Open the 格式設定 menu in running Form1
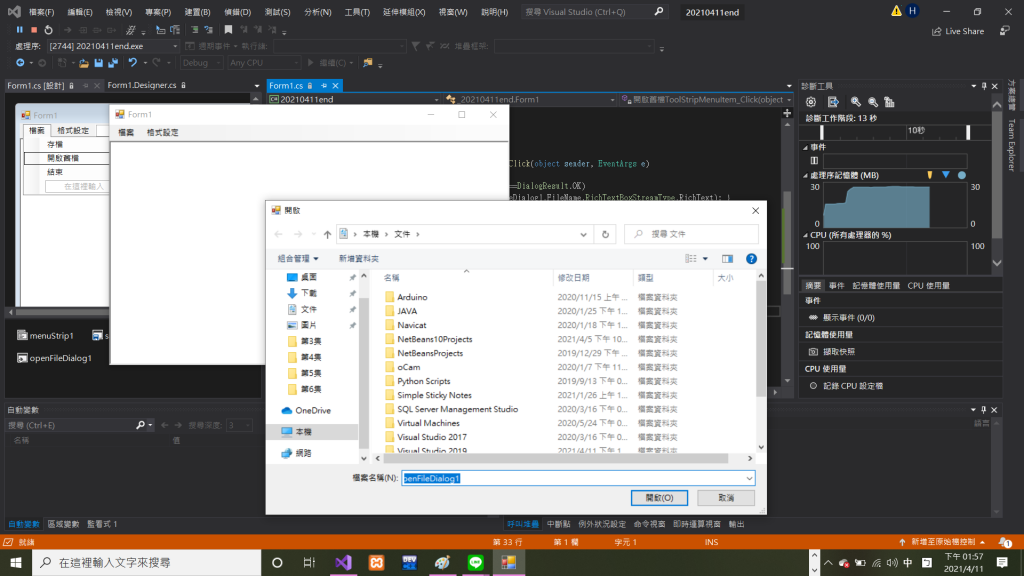This screenshot has height=576, width=1024. tap(162, 133)
